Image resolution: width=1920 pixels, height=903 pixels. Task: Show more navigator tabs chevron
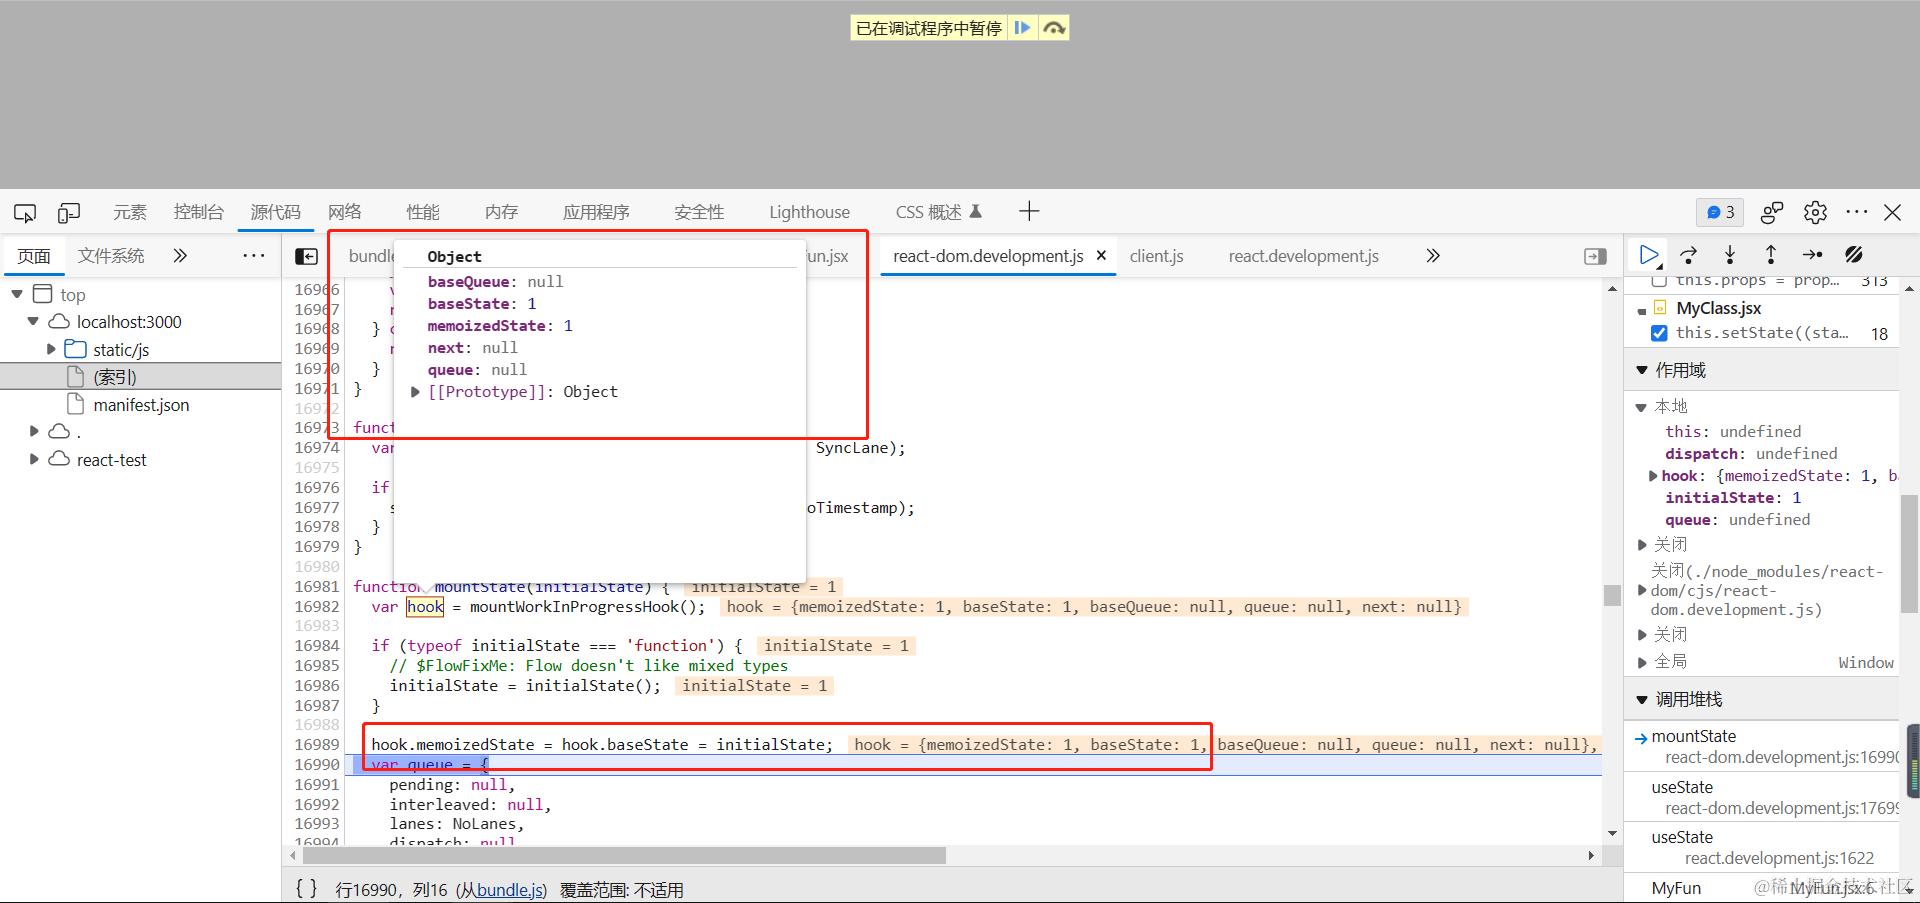point(180,256)
